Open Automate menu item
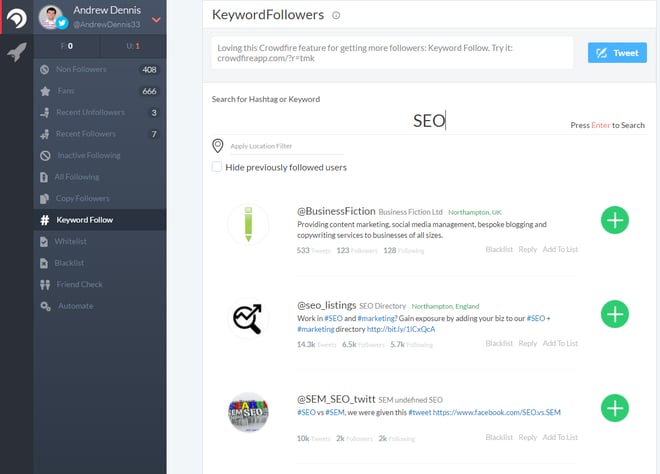 pyautogui.click(x=100, y=306)
